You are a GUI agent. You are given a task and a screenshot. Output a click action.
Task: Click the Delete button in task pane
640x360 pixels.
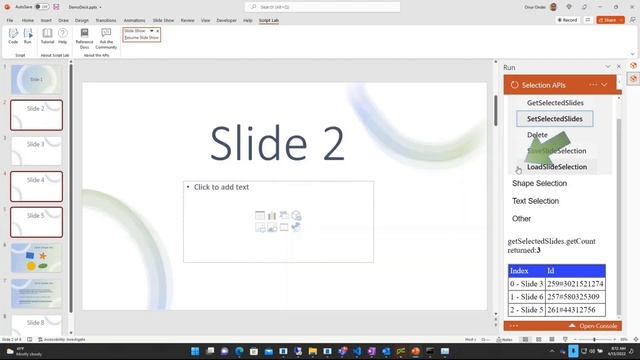click(537, 135)
